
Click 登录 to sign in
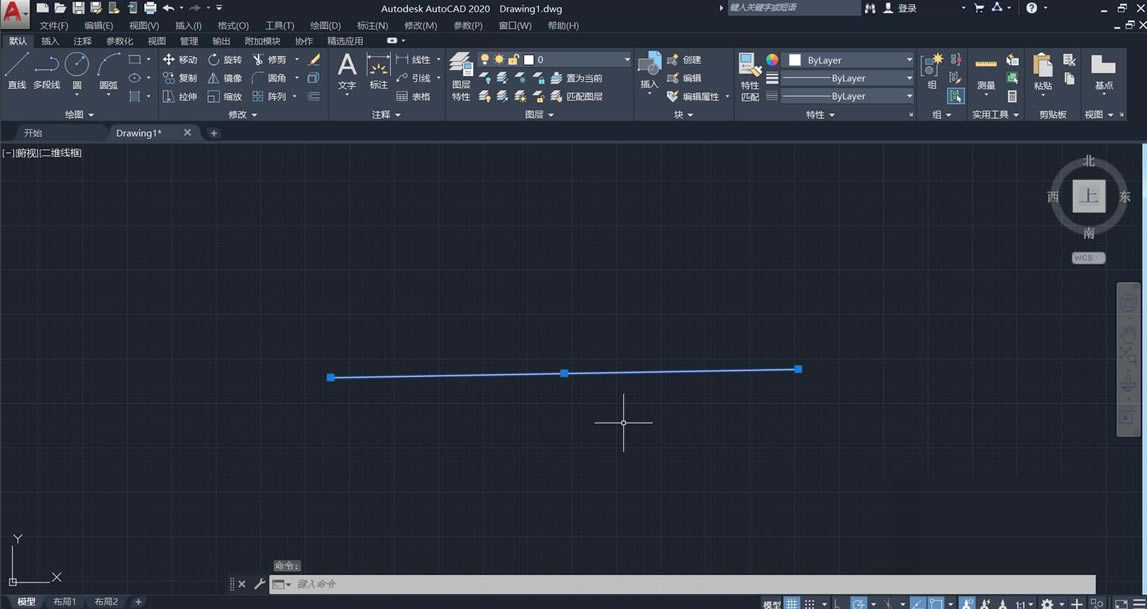click(x=907, y=8)
